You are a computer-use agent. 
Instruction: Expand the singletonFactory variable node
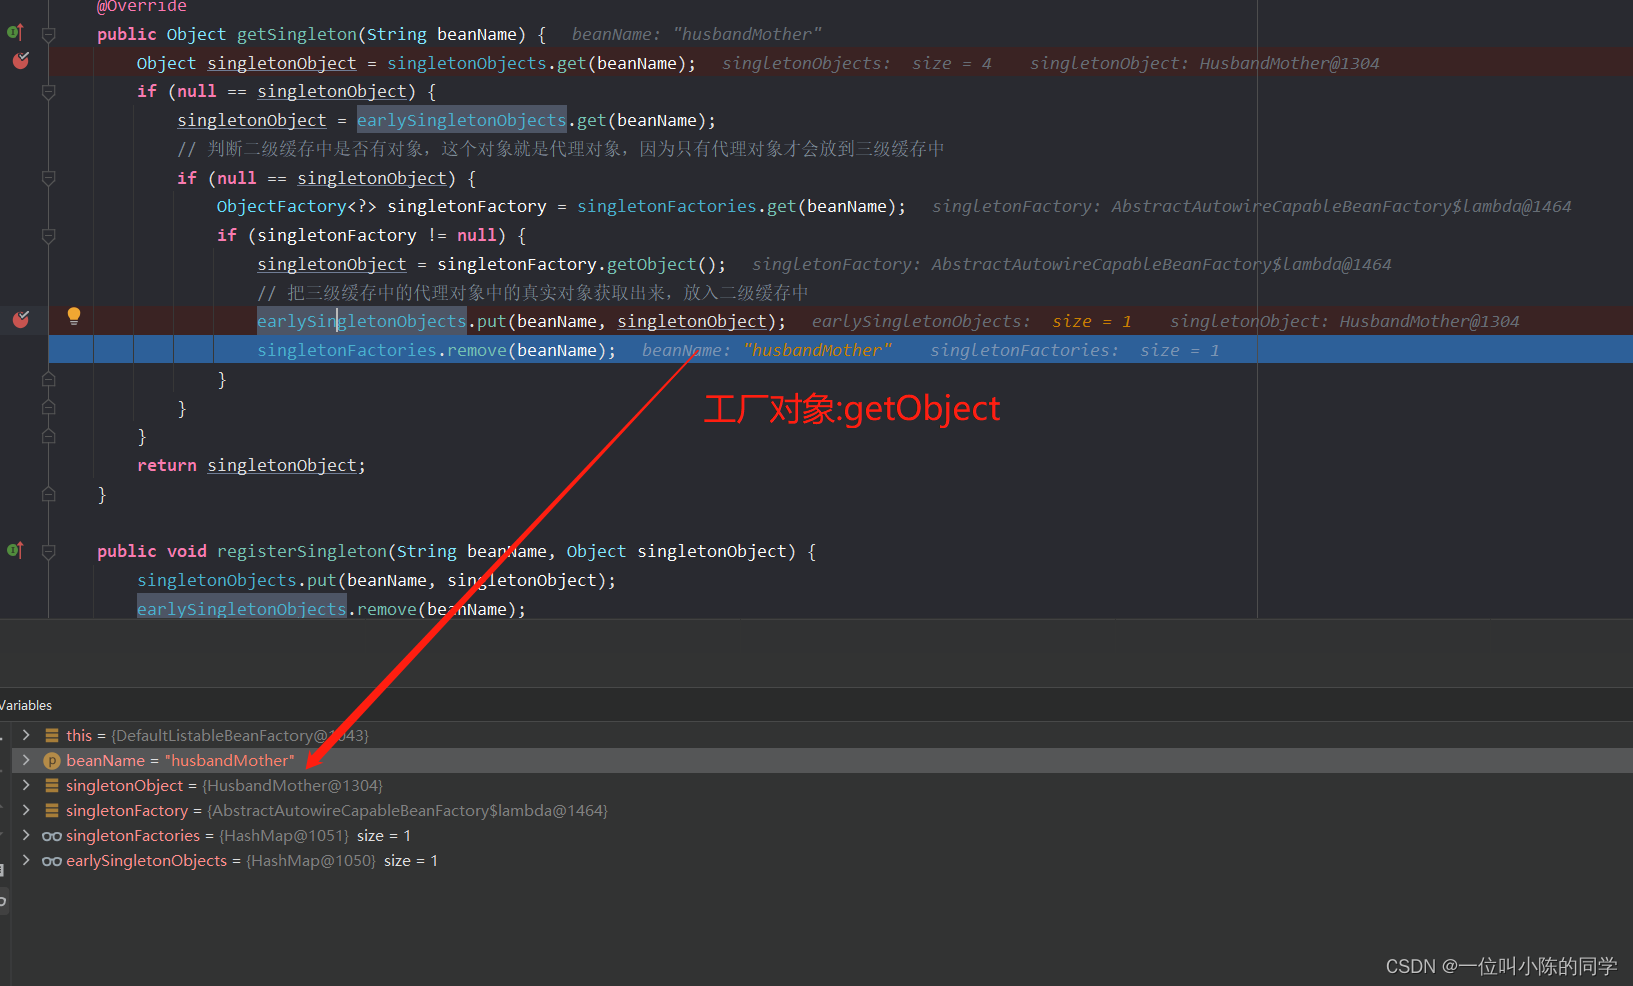coord(26,810)
